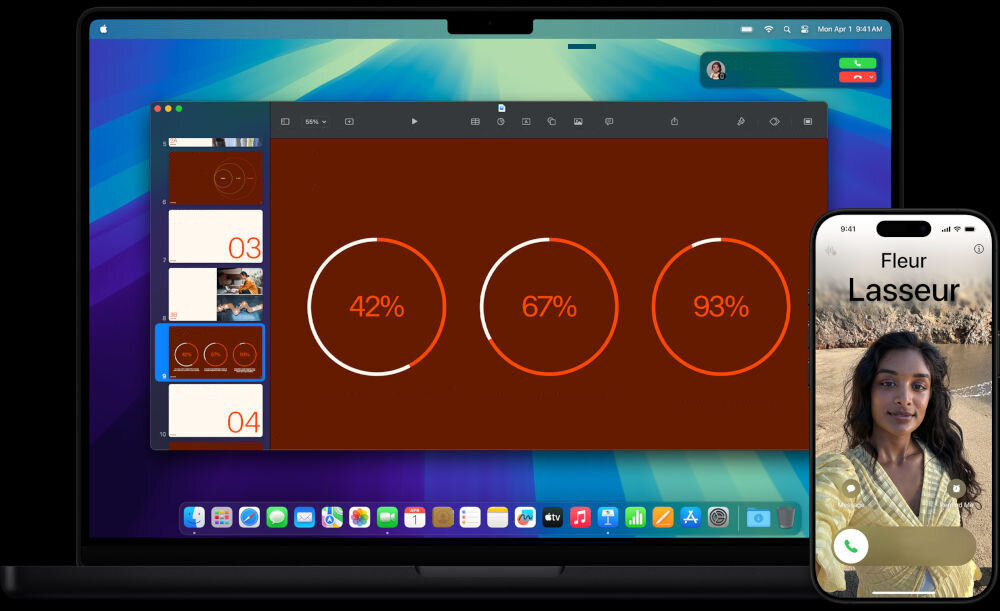This screenshot has width=1000, height=611.
Task: Tap the info icon on iPhone call screen
Action: click(x=978, y=249)
